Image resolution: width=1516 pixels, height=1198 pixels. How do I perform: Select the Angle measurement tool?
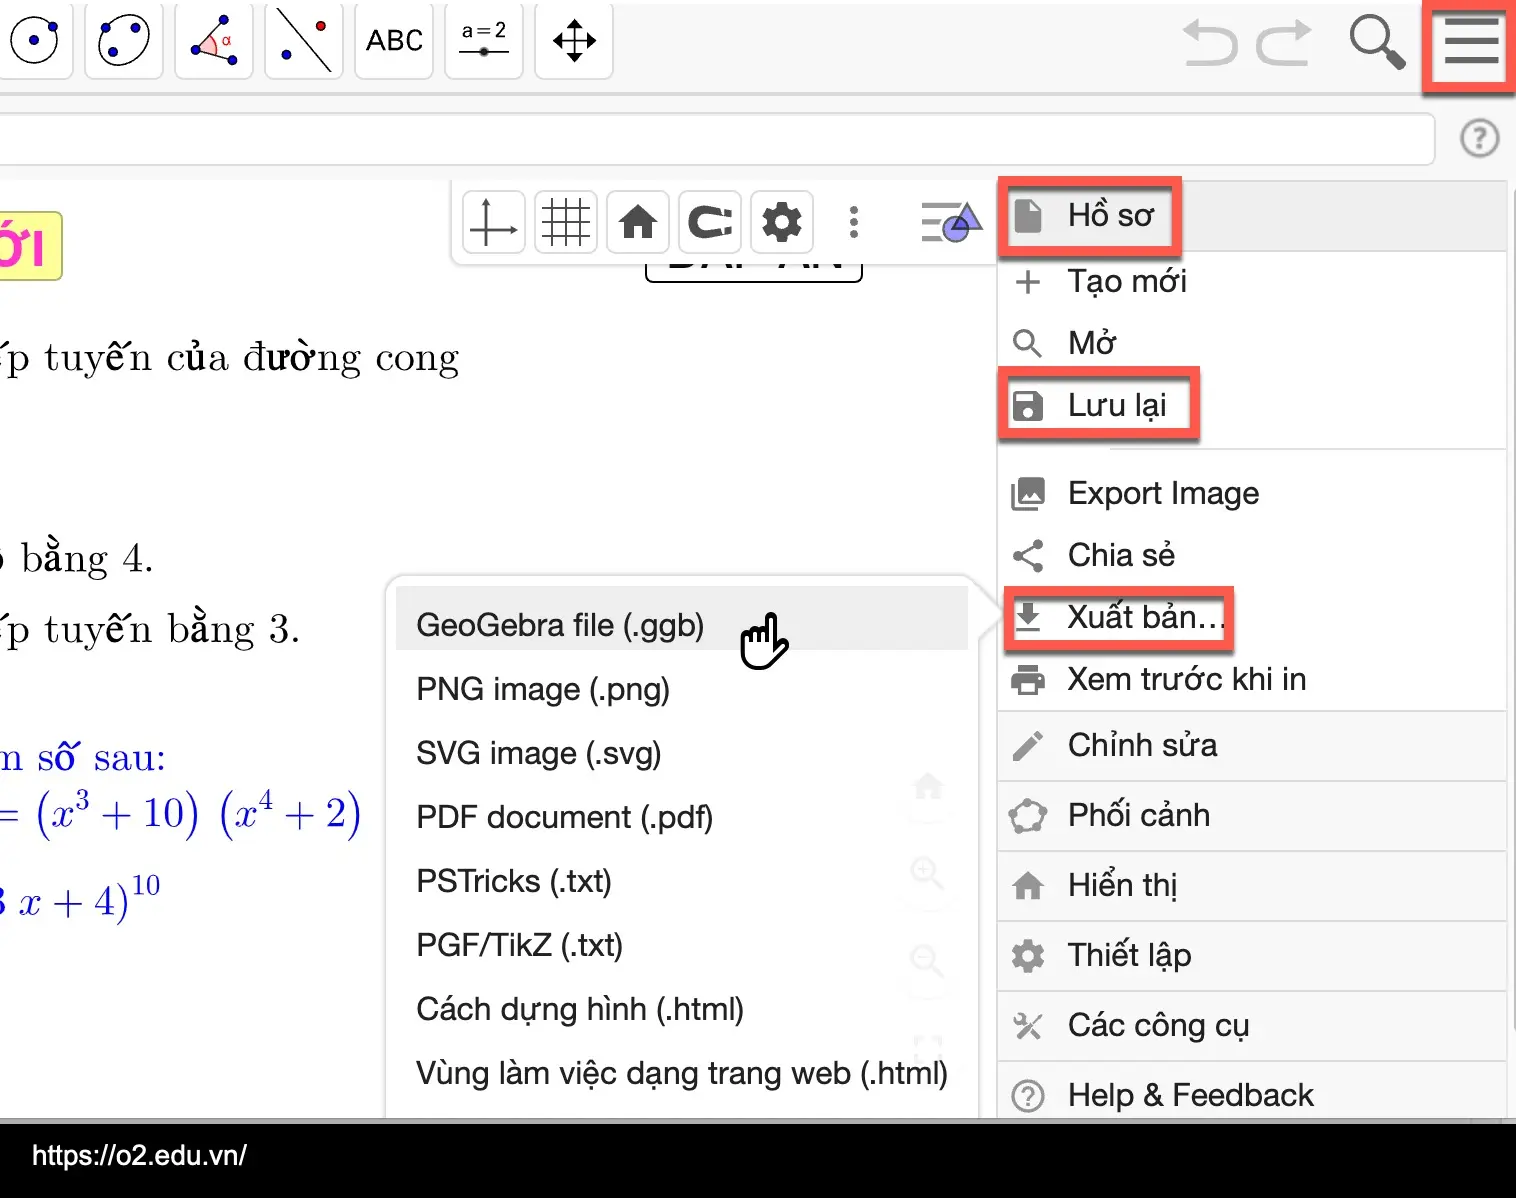214,41
